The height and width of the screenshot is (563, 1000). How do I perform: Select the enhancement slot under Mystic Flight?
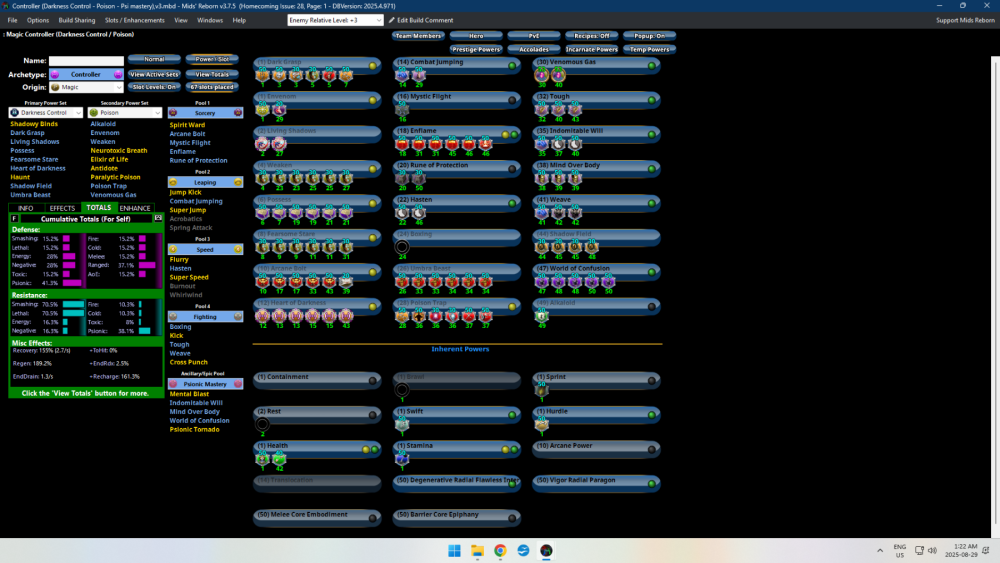(x=402, y=109)
